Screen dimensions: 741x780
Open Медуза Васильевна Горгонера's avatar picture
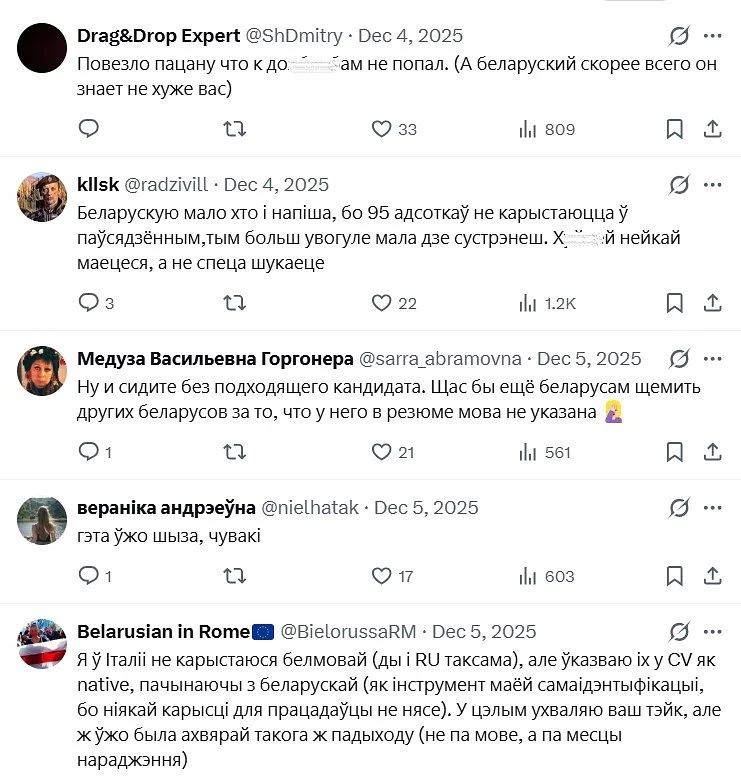(42, 370)
